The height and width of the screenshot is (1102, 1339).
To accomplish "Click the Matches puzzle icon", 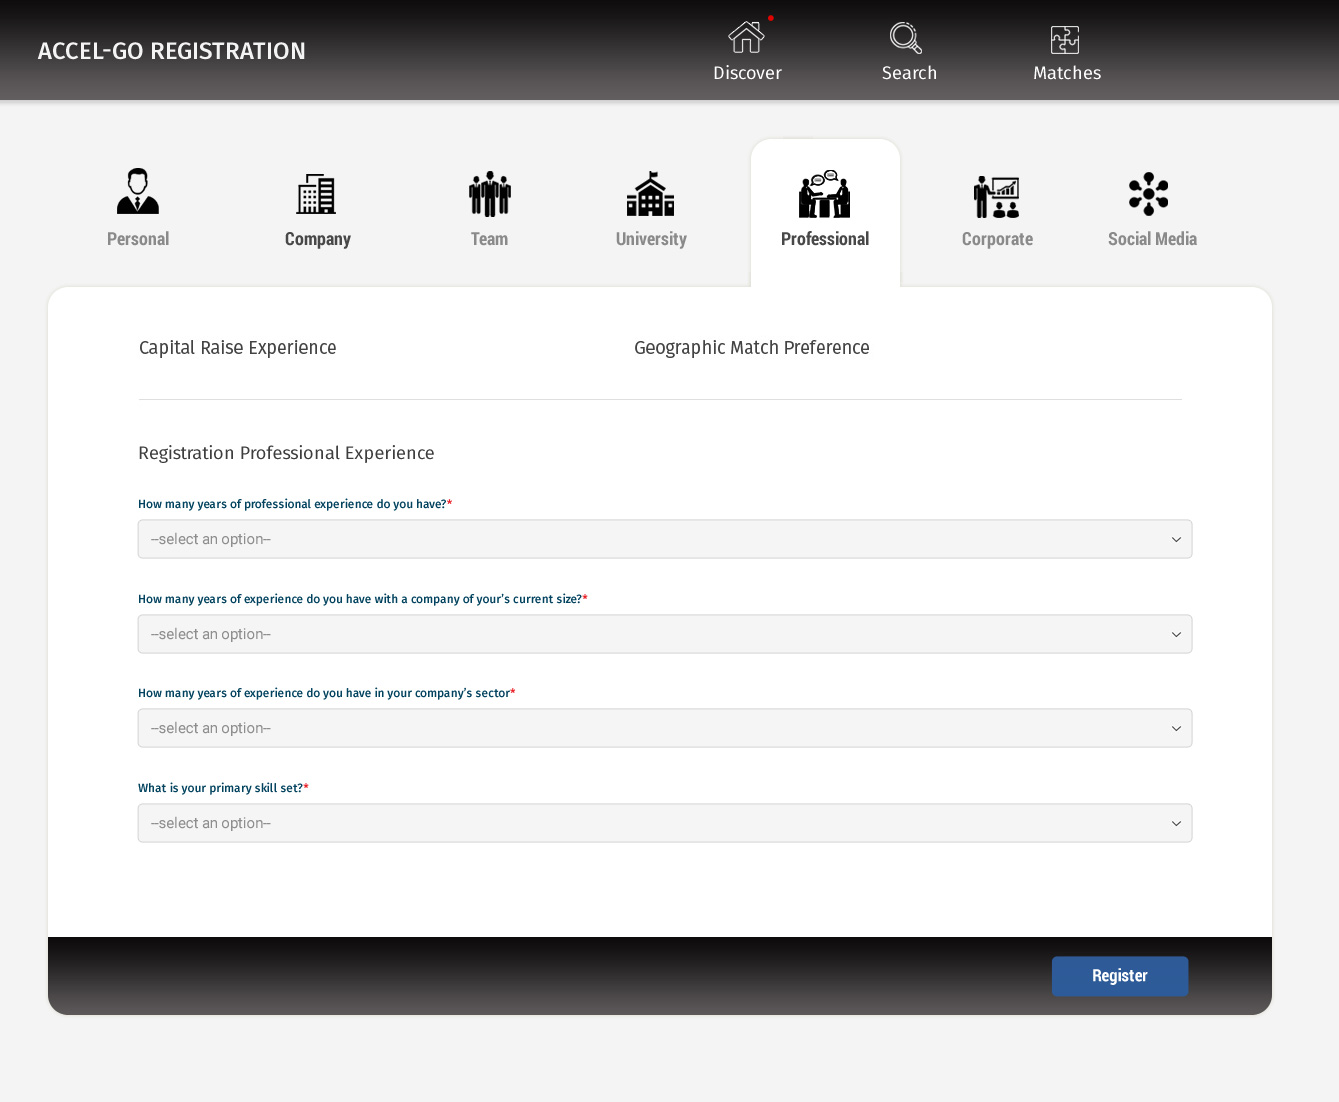I will point(1065,40).
